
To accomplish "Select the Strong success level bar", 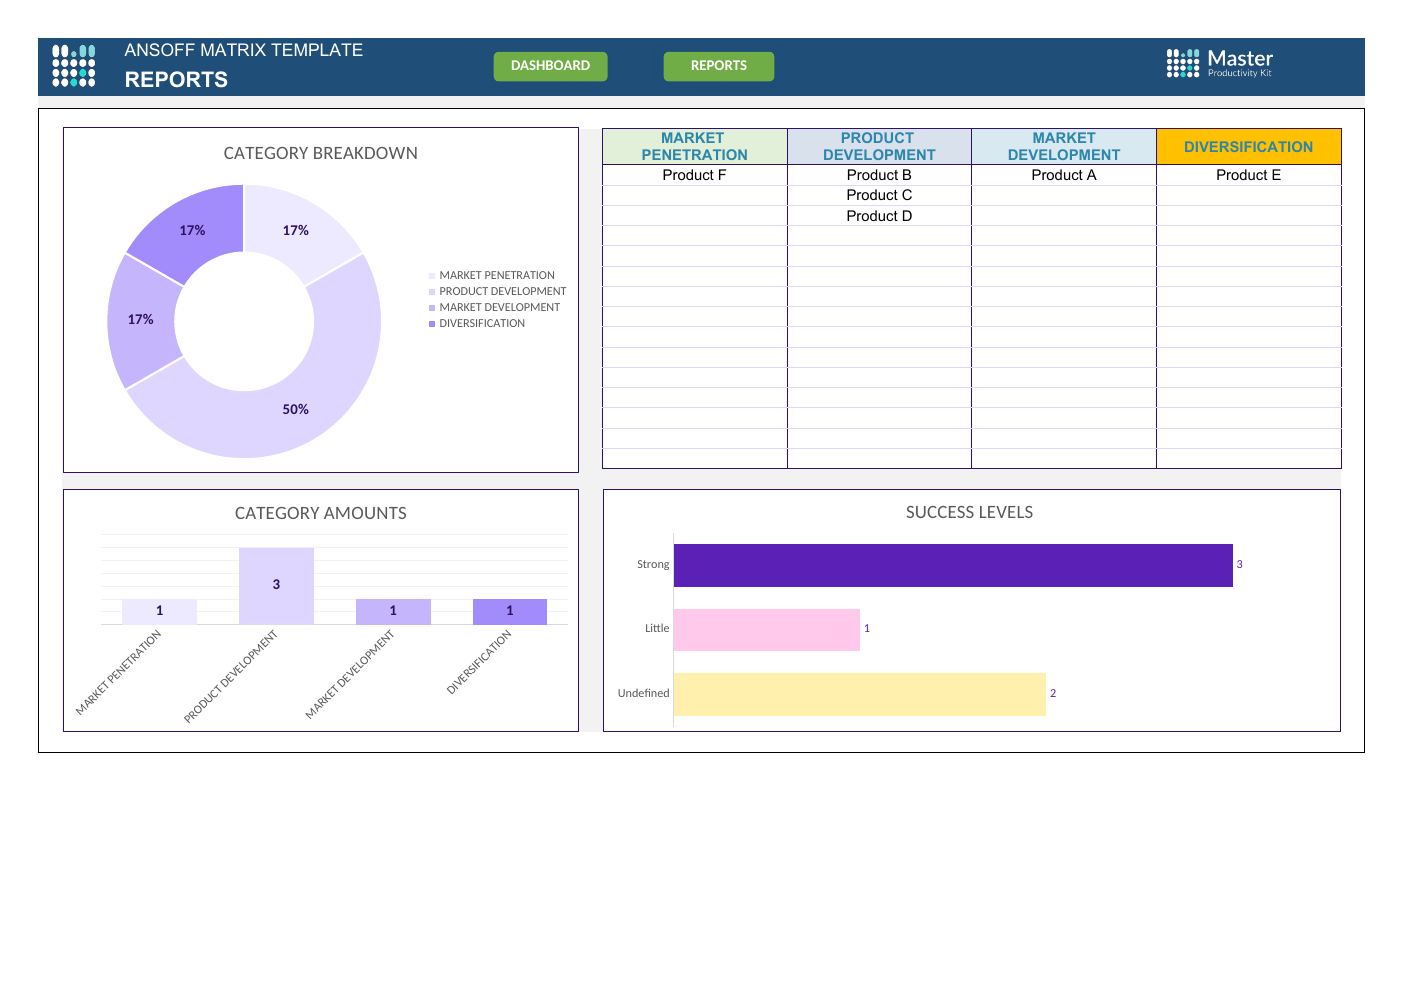I will (x=953, y=565).
